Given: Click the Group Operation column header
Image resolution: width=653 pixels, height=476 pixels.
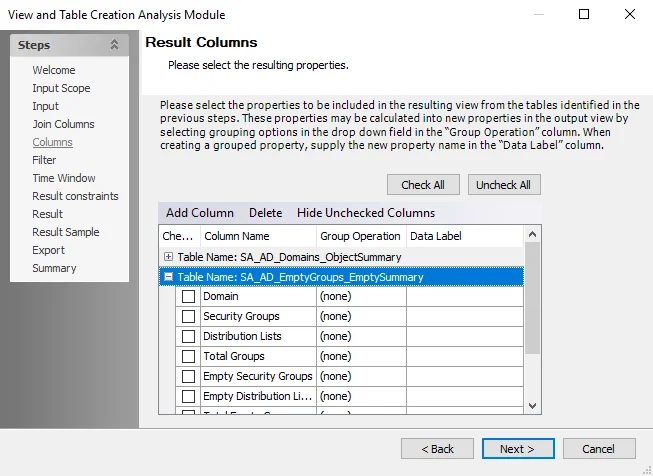Looking at the screenshot, I should click(x=361, y=236).
